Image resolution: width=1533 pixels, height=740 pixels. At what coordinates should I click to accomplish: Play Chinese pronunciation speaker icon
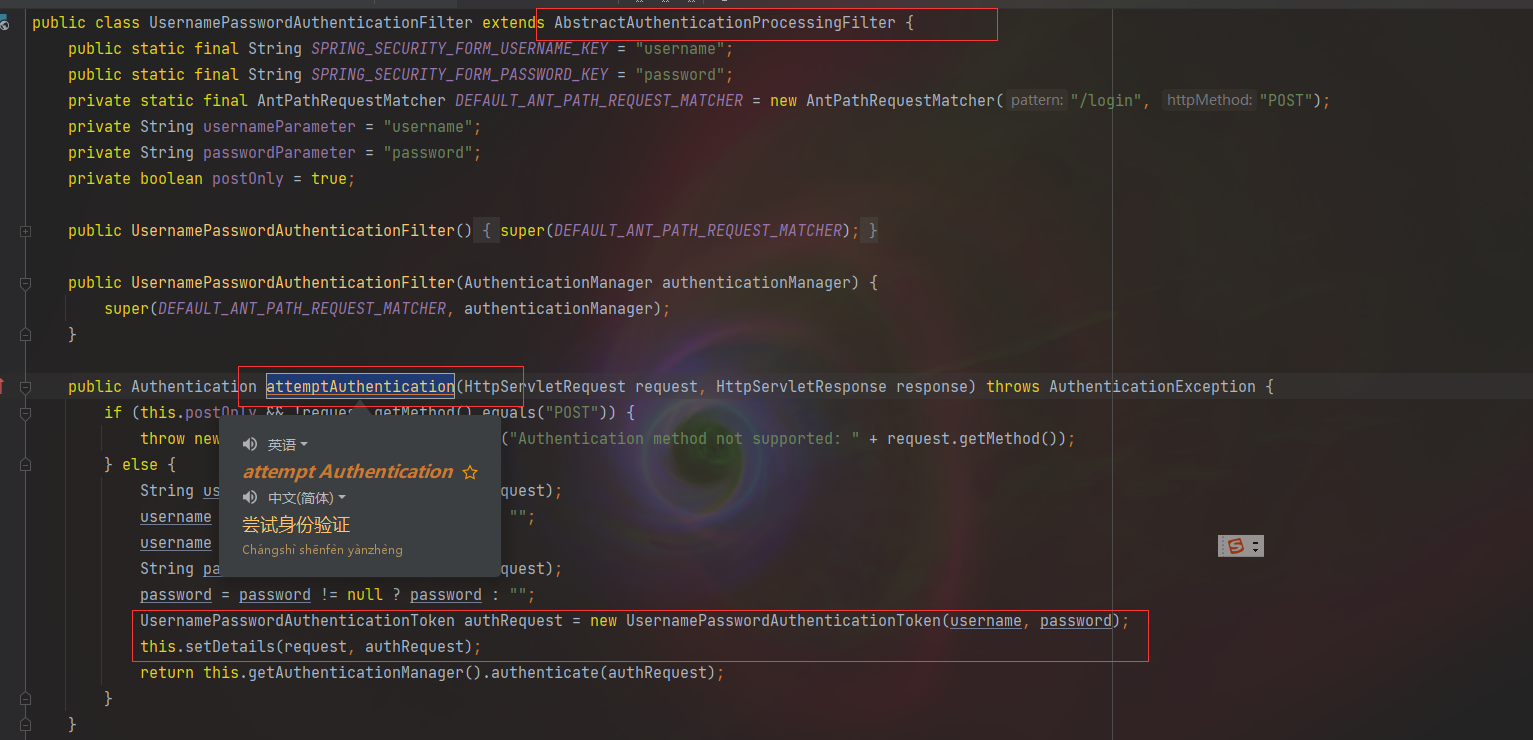click(250, 497)
